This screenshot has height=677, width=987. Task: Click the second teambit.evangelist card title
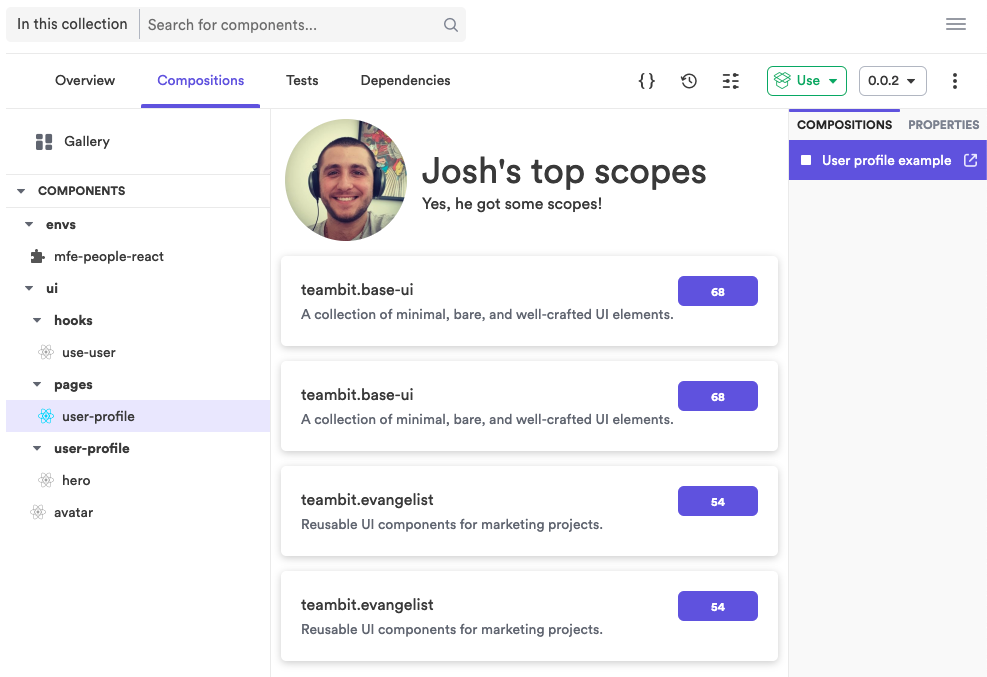point(367,605)
